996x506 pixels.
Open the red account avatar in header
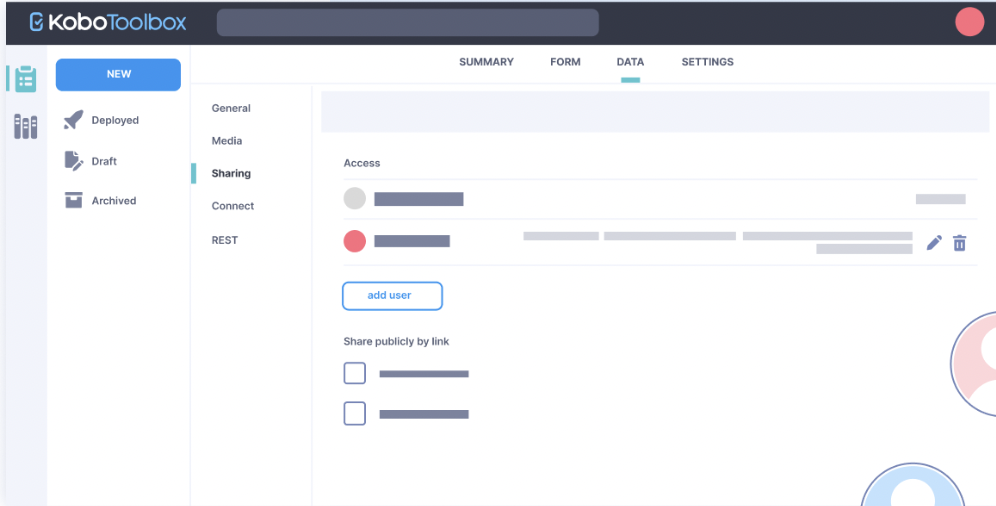969,22
